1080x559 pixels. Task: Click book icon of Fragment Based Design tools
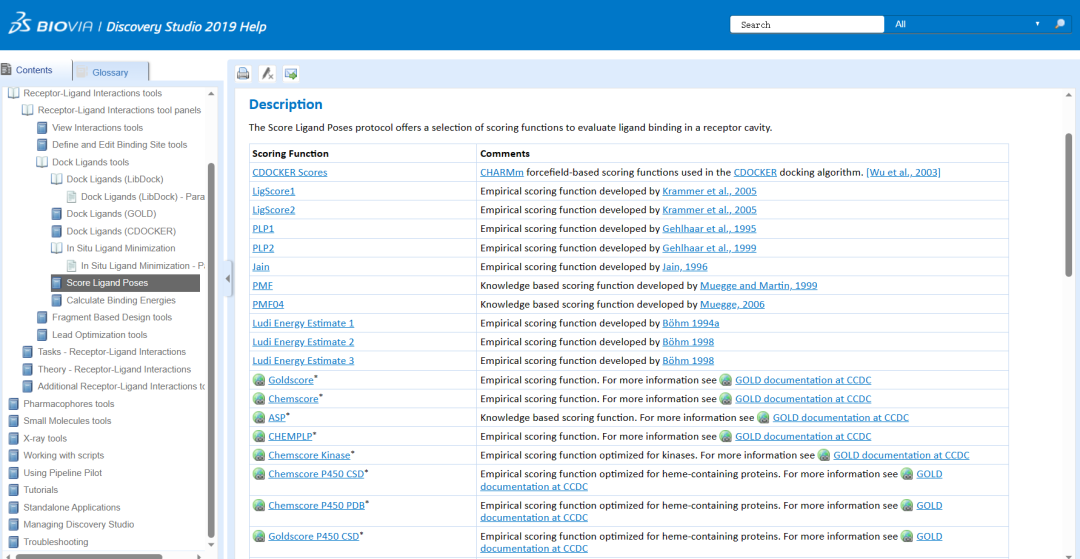pyautogui.click(x=42, y=317)
